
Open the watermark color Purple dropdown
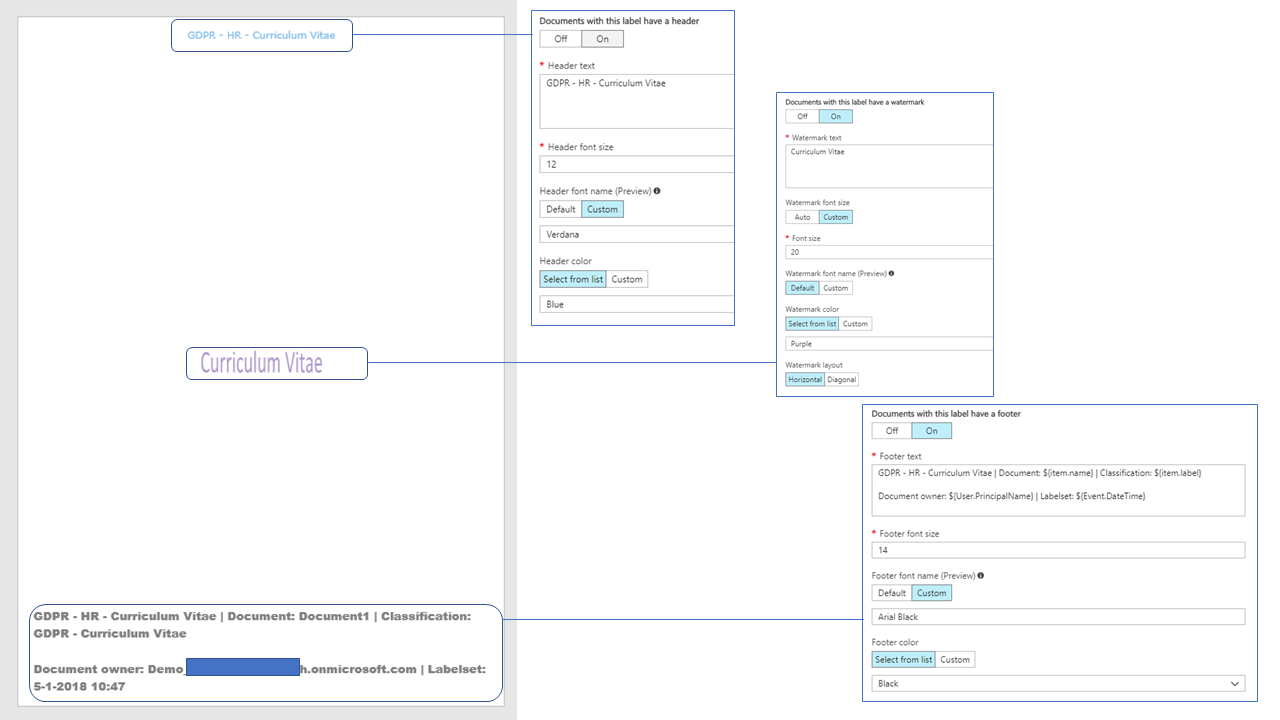pyautogui.click(x=888, y=344)
